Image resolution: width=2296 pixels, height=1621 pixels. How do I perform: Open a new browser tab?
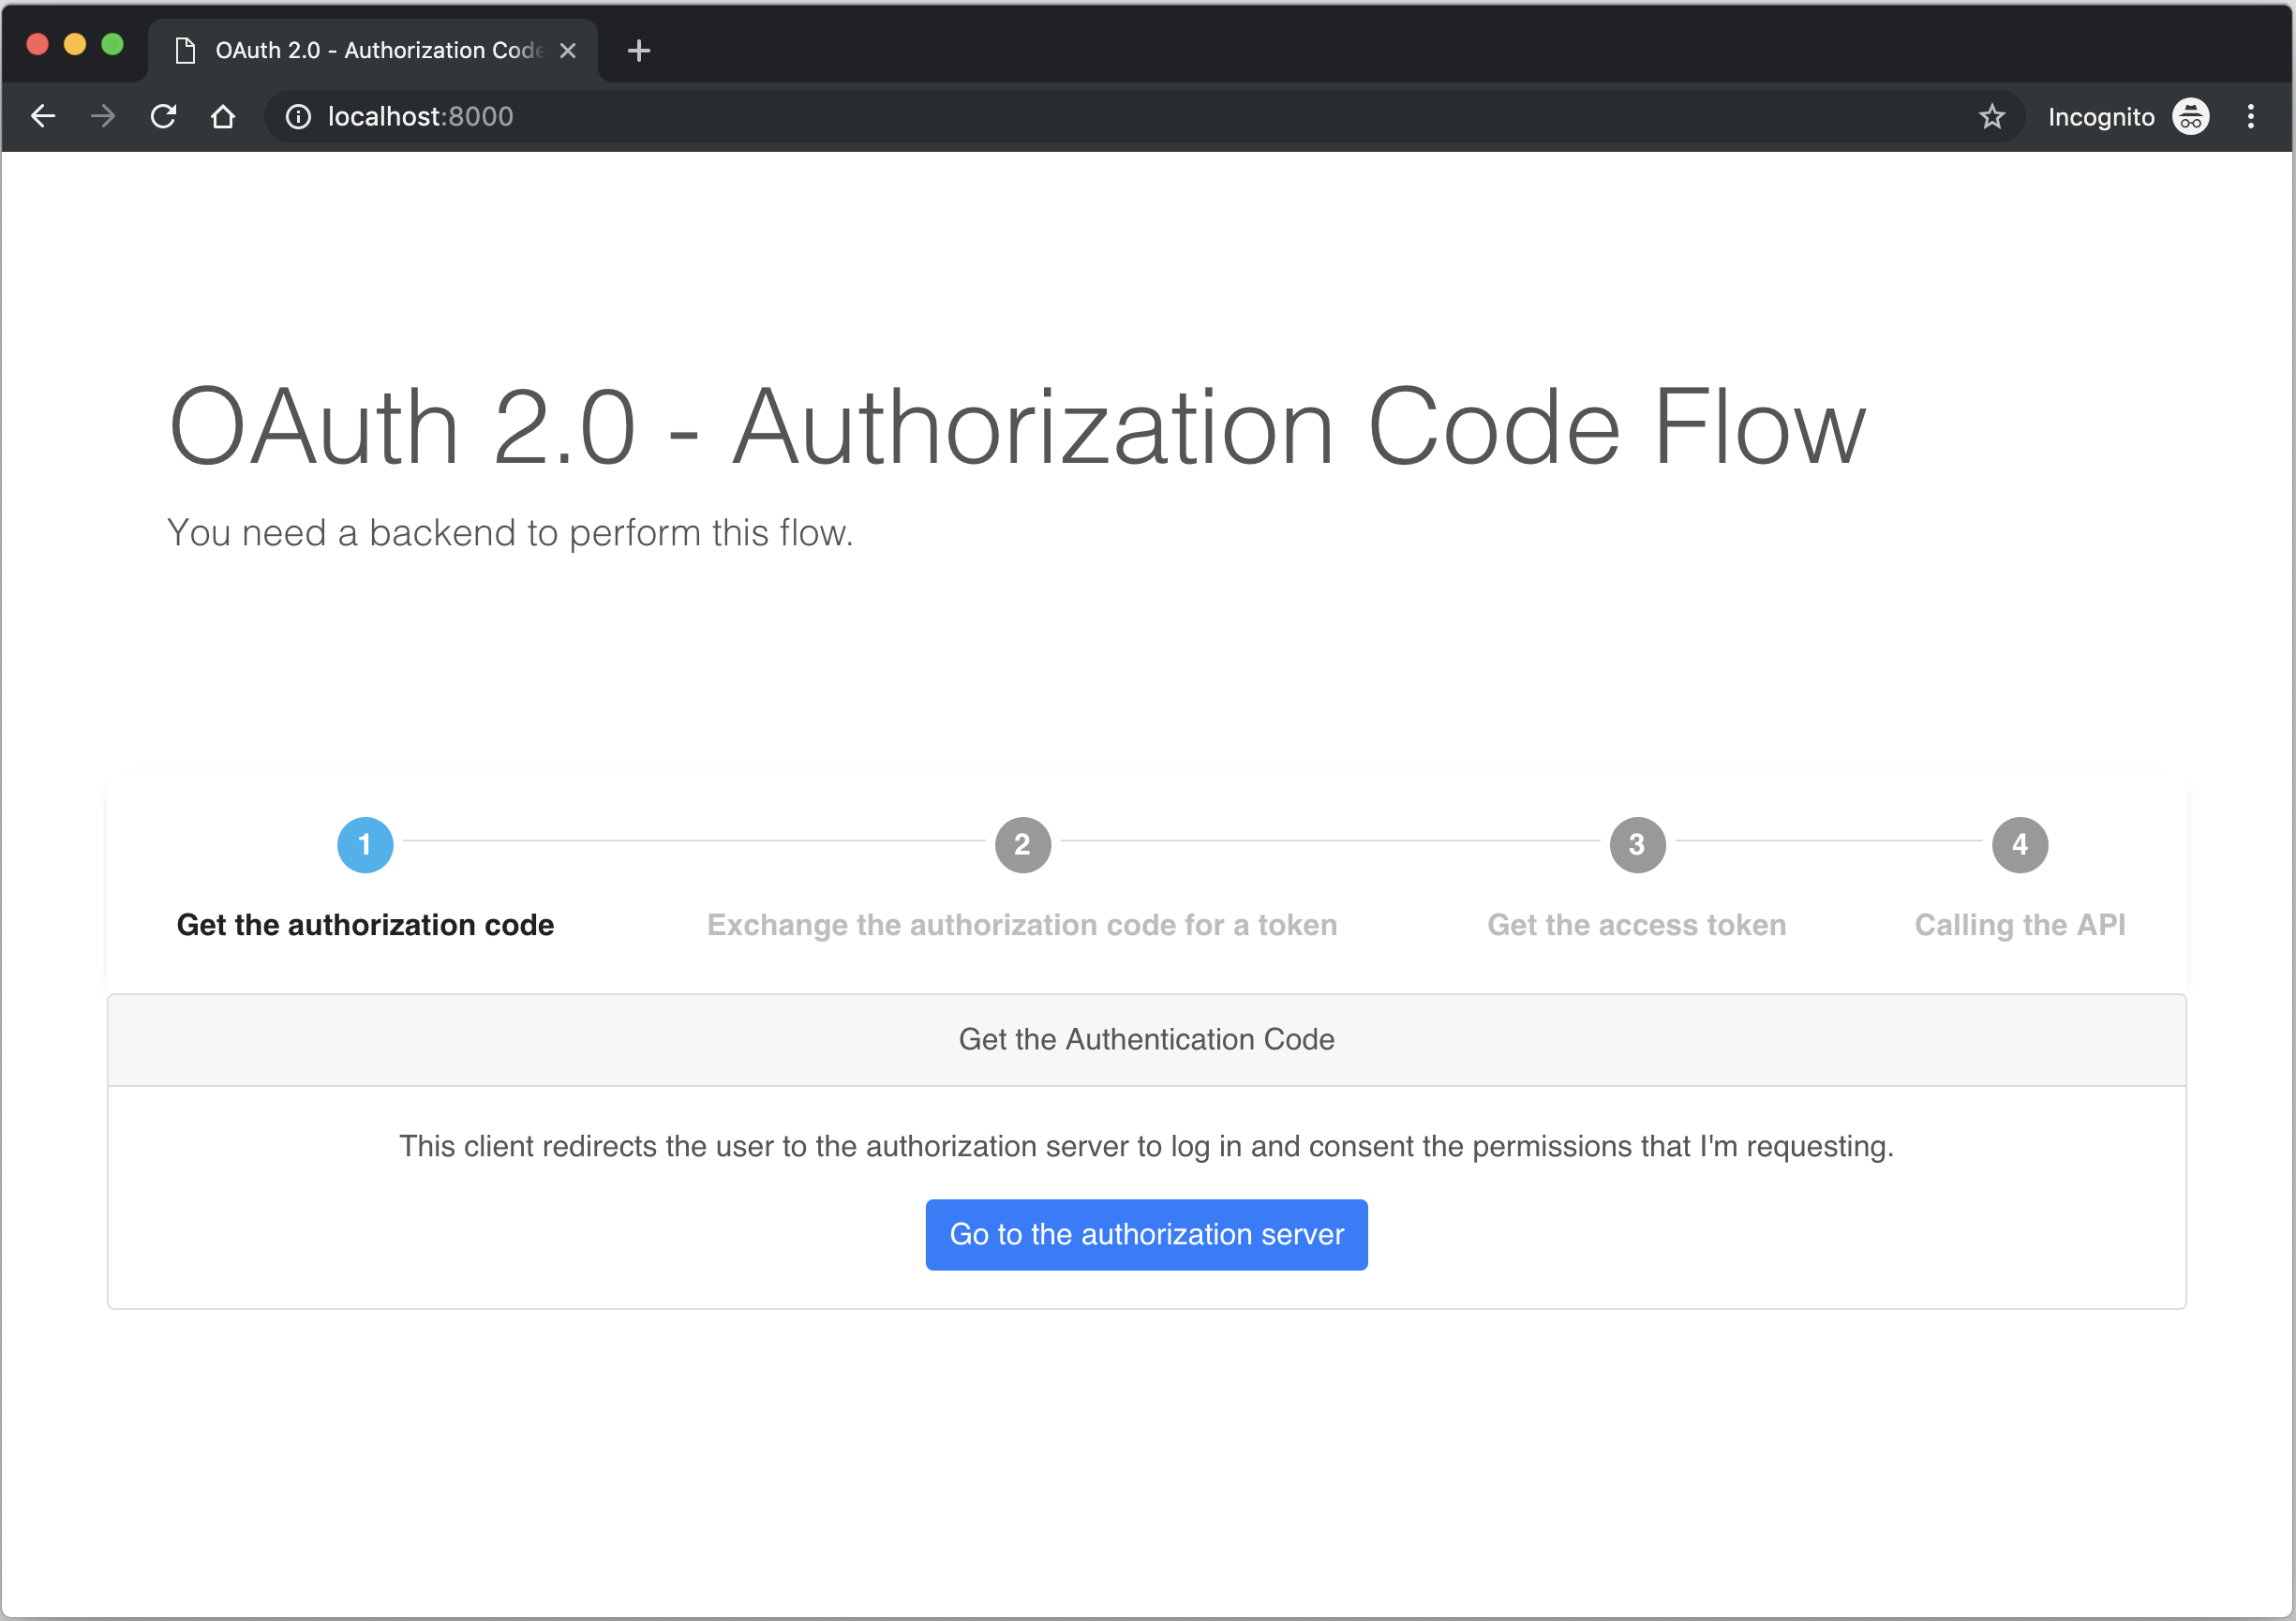pos(638,49)
